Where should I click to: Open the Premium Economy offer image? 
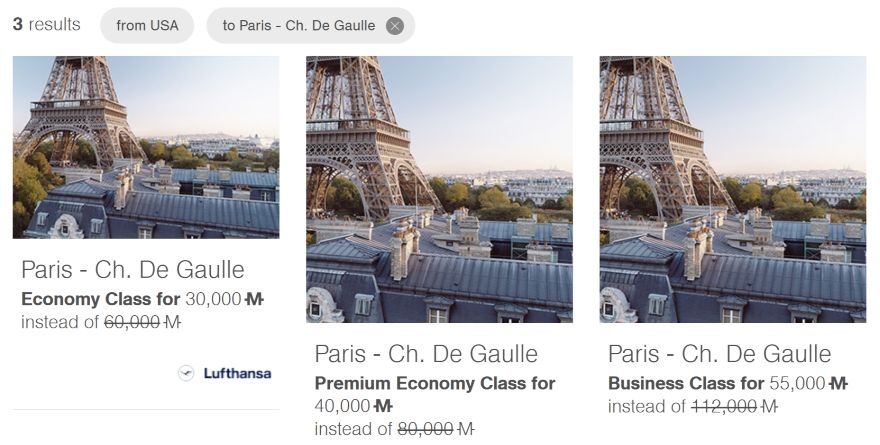439,189
